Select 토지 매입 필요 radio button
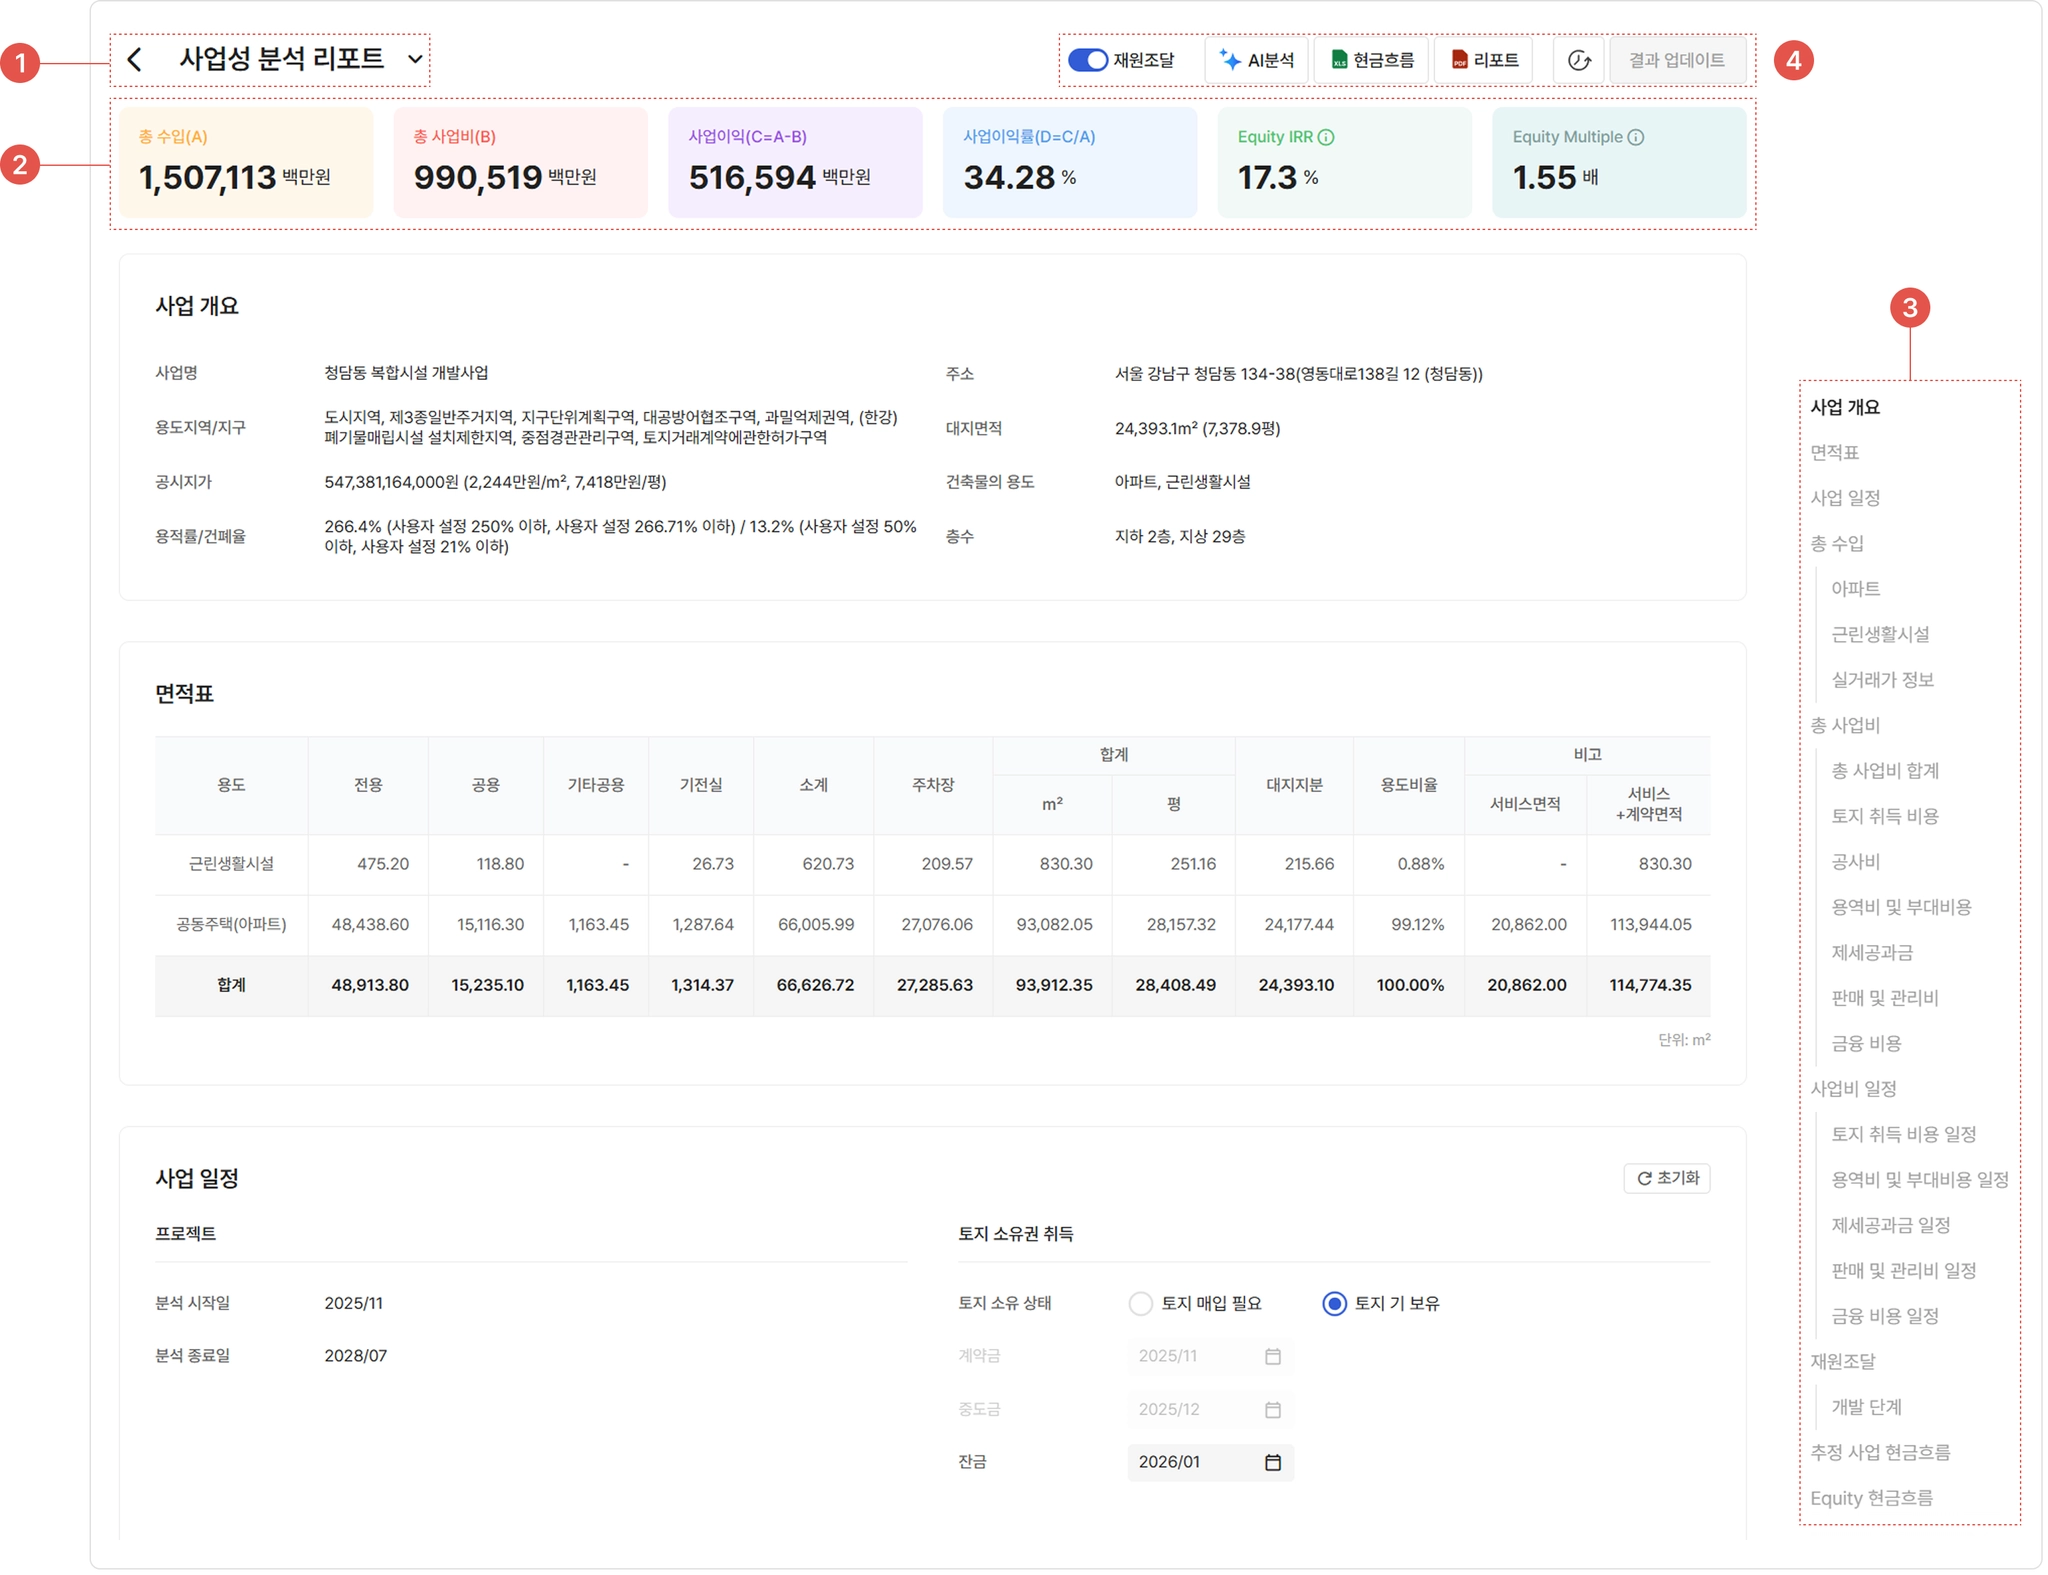The image size is (2048, 1575). (1140, 1303)
